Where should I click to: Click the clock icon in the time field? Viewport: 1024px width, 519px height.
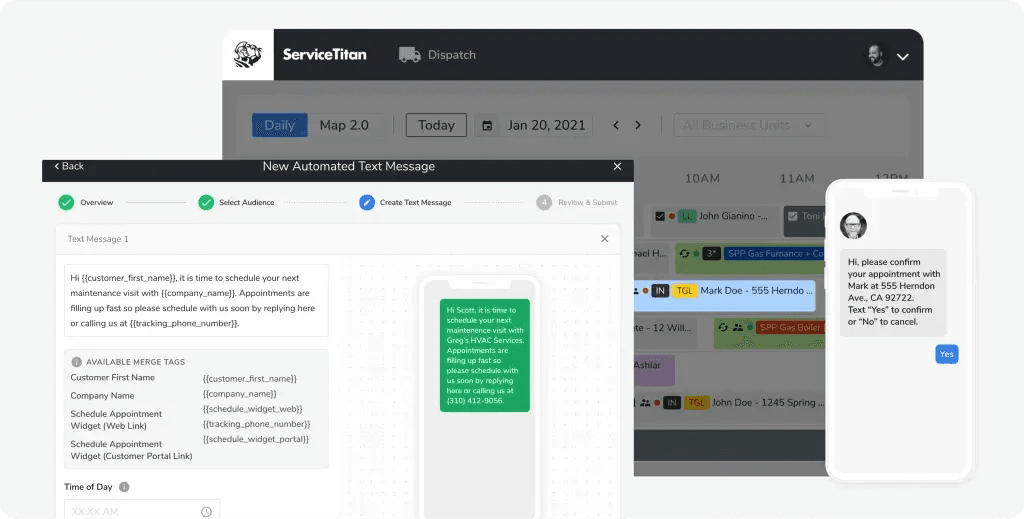click(206, 511)
